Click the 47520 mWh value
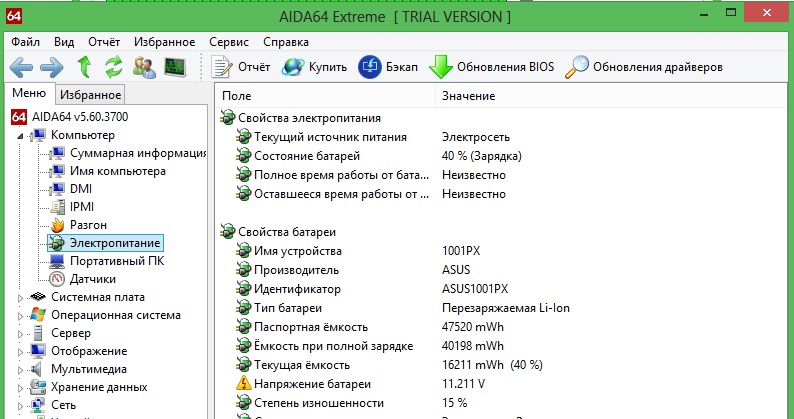This screenshot has height=419, width=794. 473,327
